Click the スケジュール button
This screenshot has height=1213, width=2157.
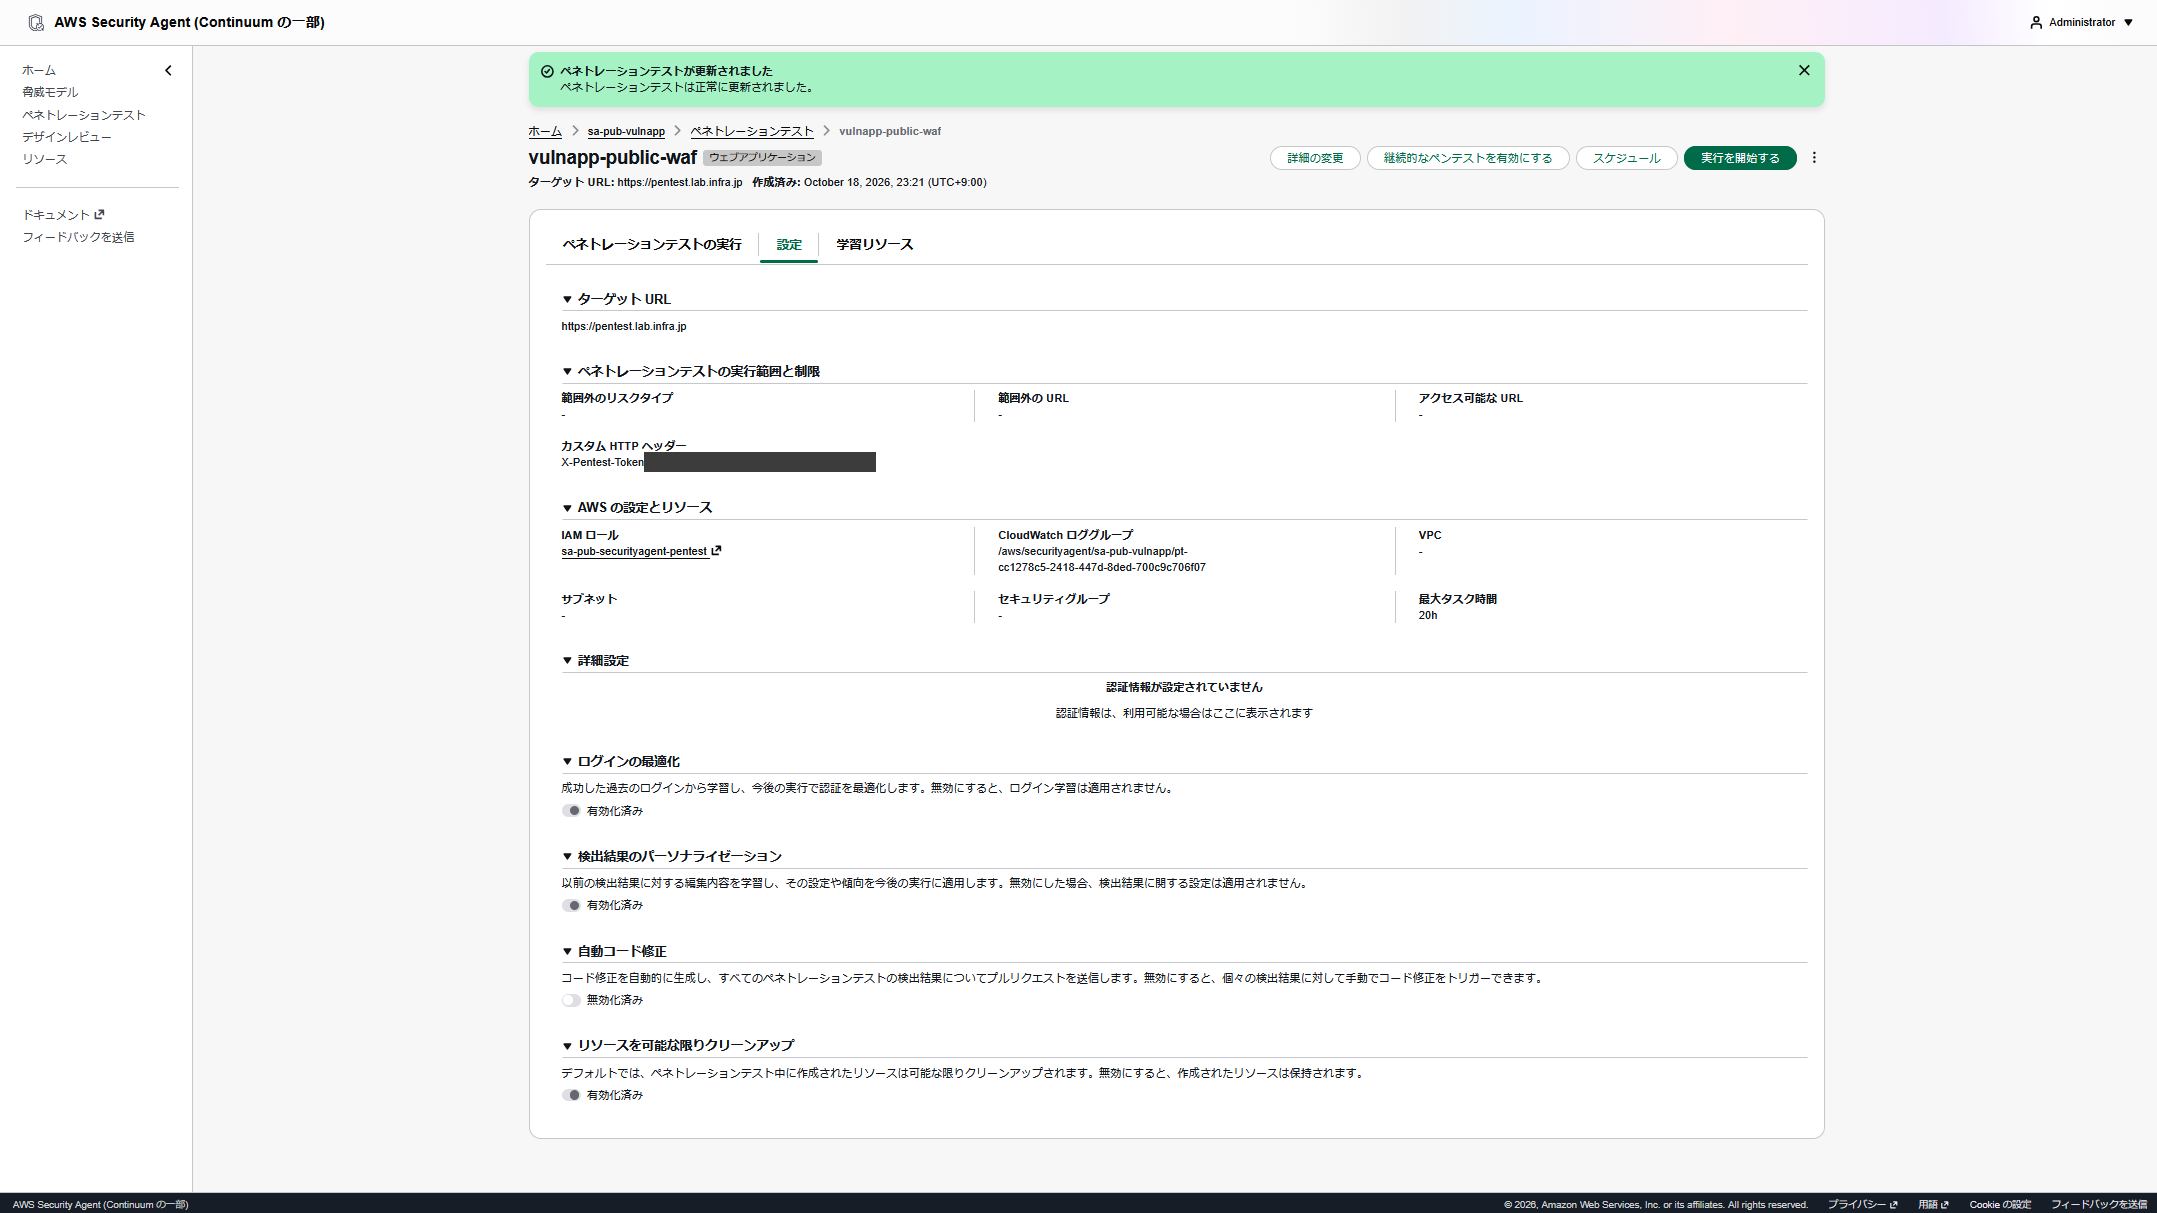tap(1626, 158)
